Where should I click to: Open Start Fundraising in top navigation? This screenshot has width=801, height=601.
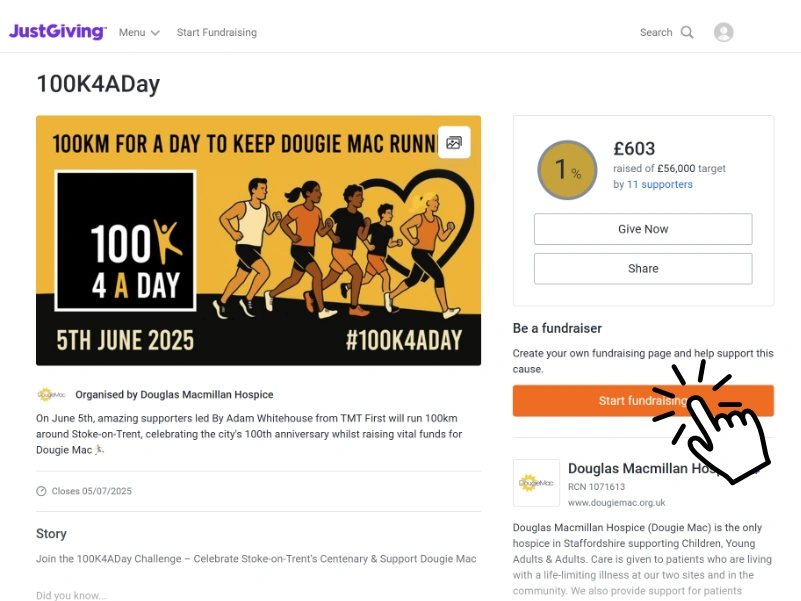216,33
